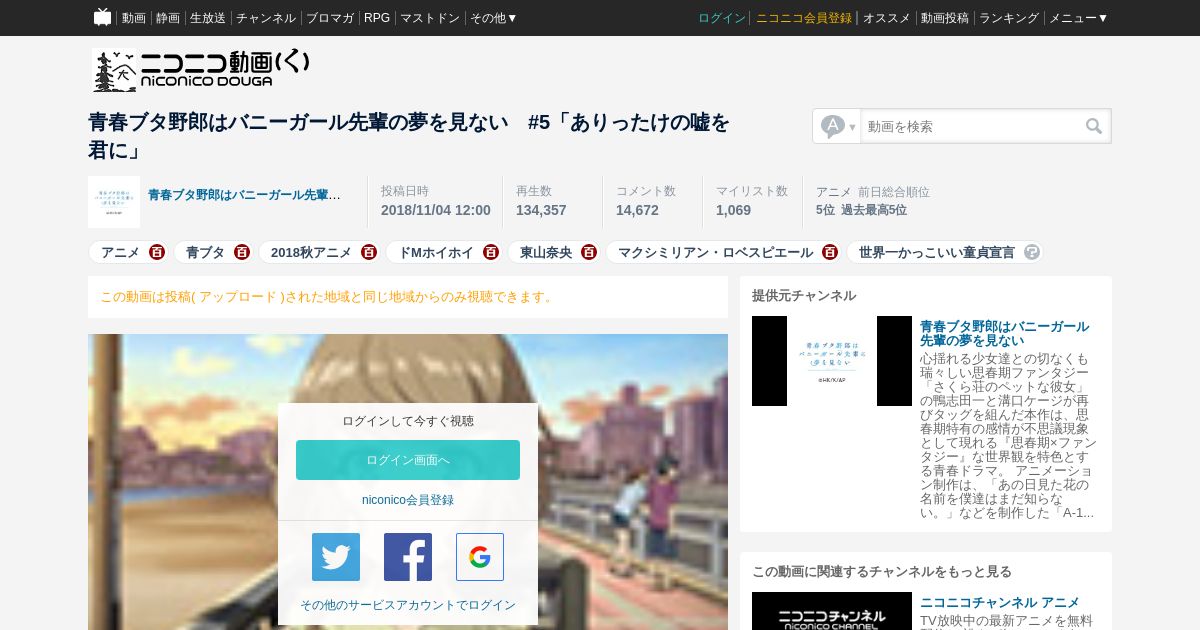Open 生放送 in the top navigation

(208, 18)
